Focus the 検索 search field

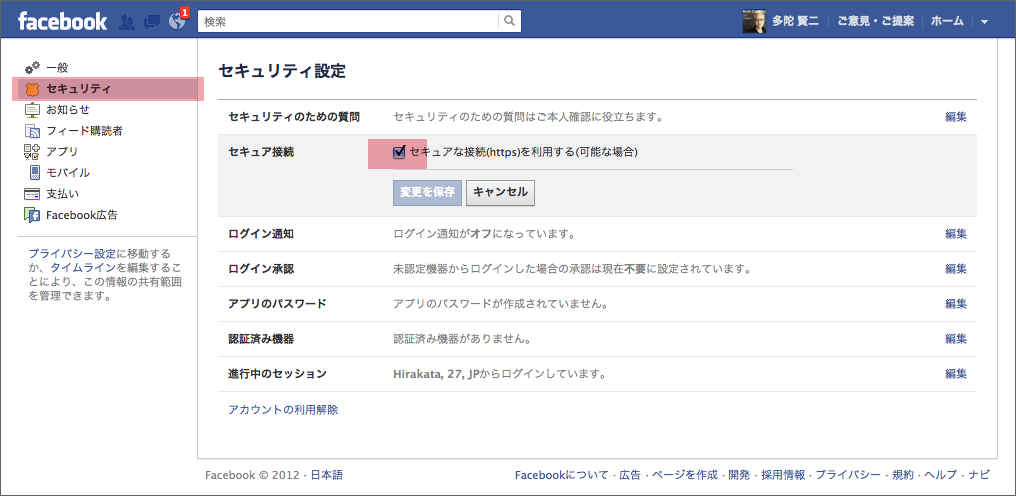[348, 21]
